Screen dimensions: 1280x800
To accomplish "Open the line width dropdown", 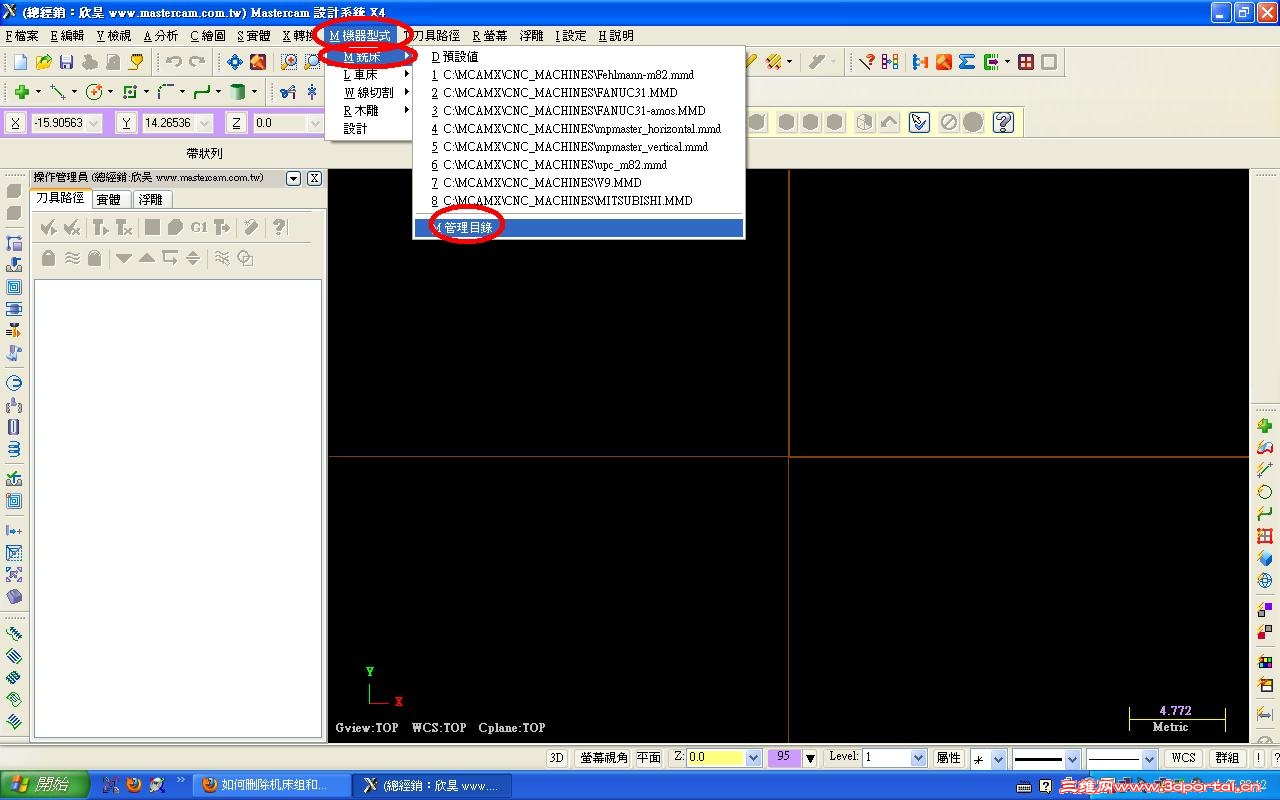I will tap(1149, 759).
